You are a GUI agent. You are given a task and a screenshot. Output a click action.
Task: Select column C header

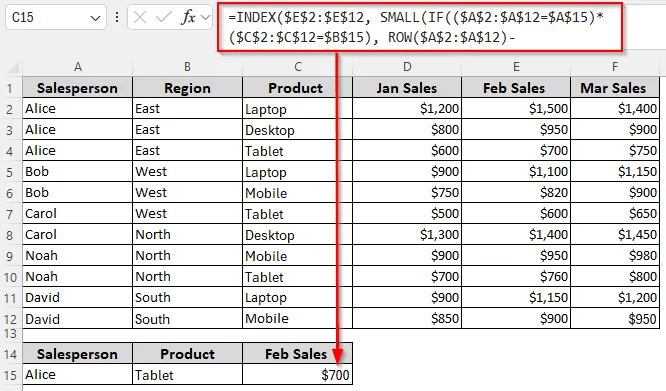click(x=298, y=67)
